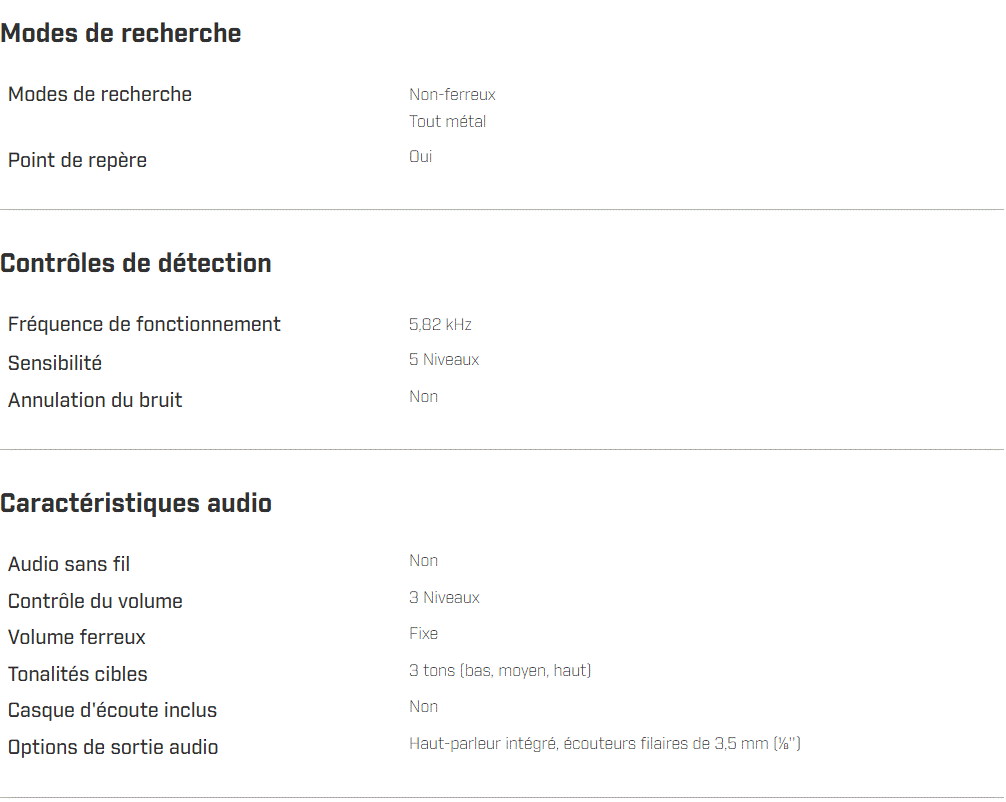Viewport: 1006px width, 802px height.
Task: Click the "Modes de recherche" section heading
Action: [121, 33]
